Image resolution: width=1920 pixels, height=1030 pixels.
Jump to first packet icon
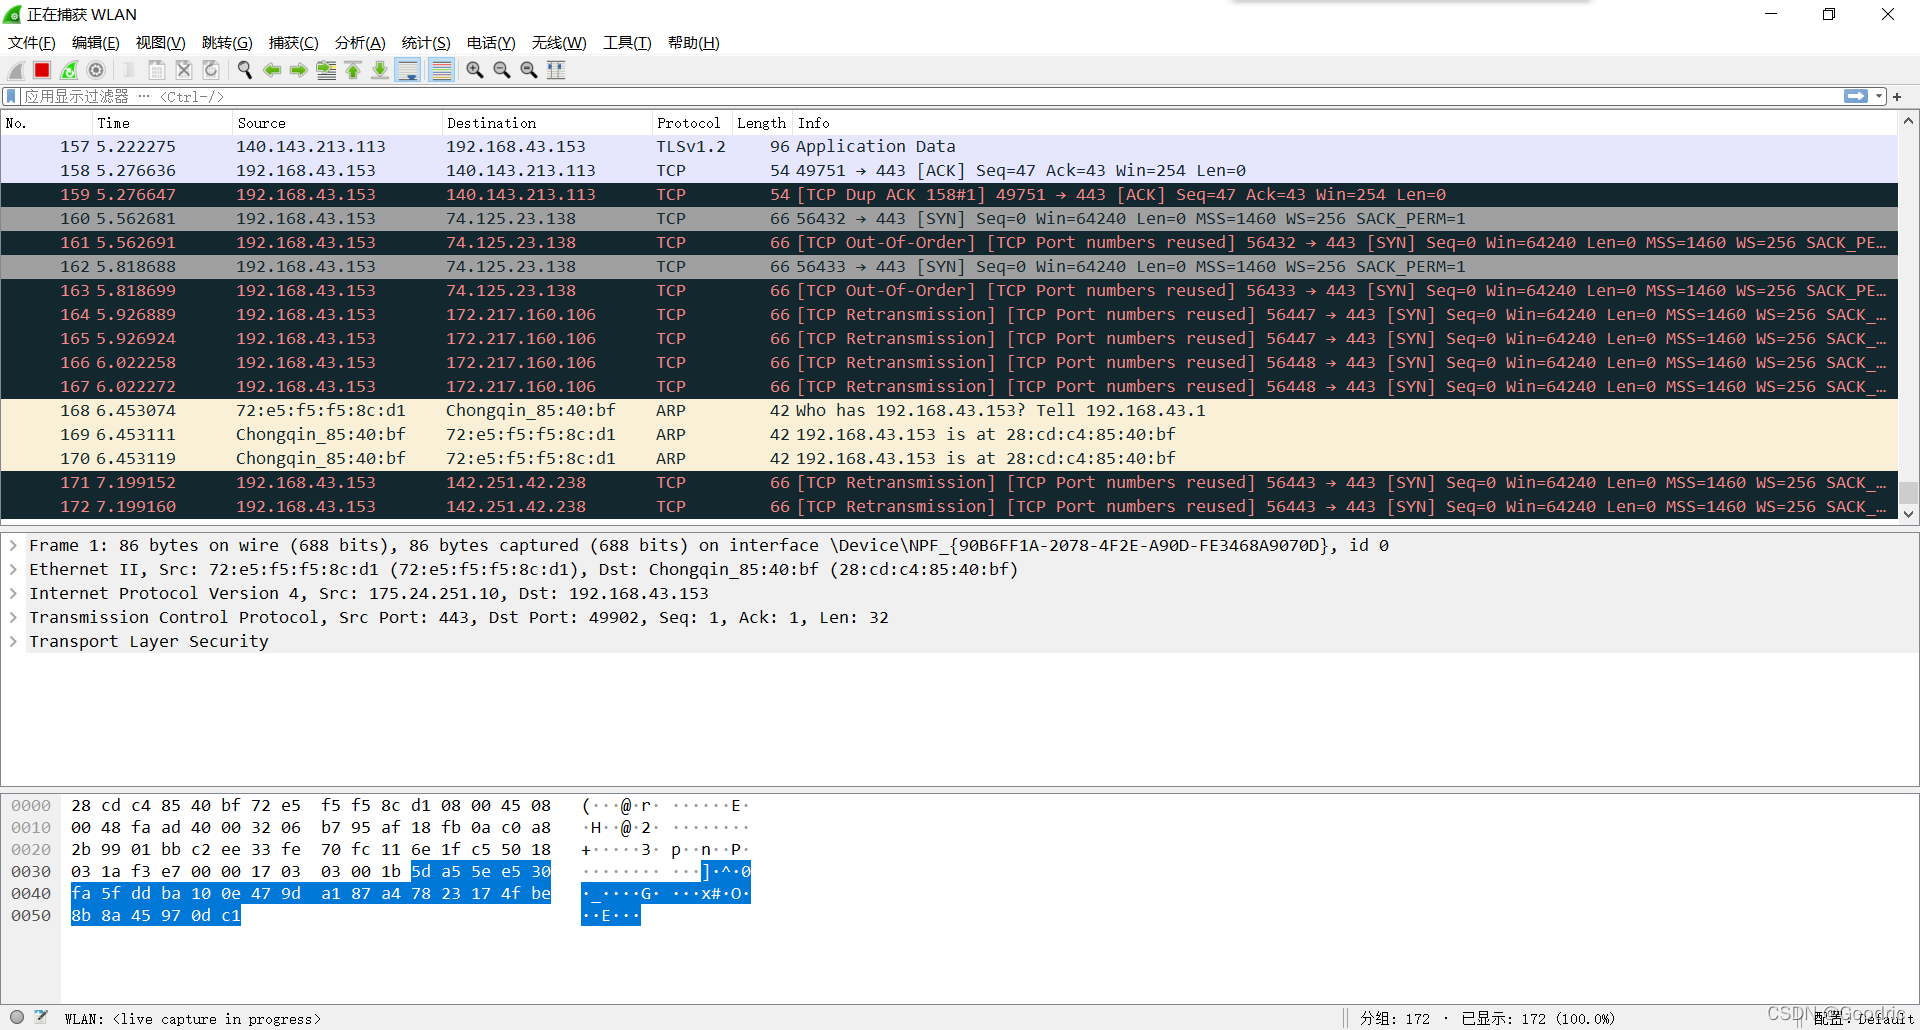pyautogui.click(x=353, y=70)
